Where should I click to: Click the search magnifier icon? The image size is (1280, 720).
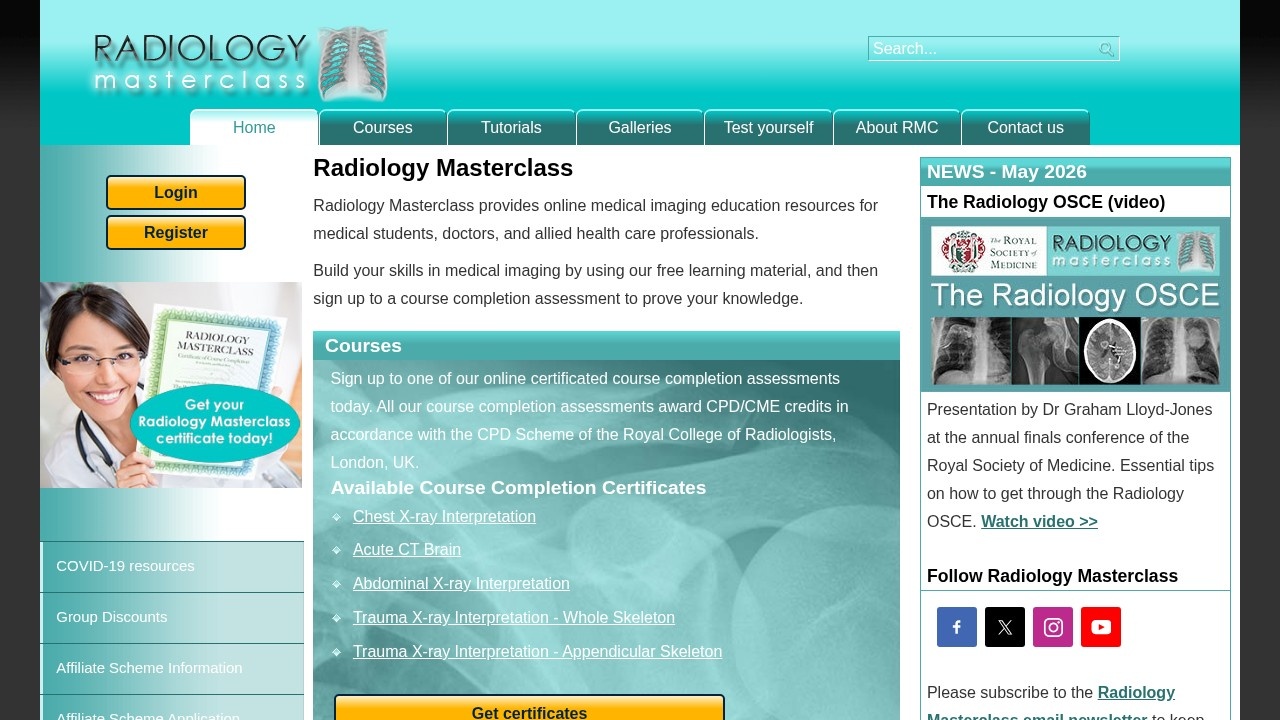1106,49
